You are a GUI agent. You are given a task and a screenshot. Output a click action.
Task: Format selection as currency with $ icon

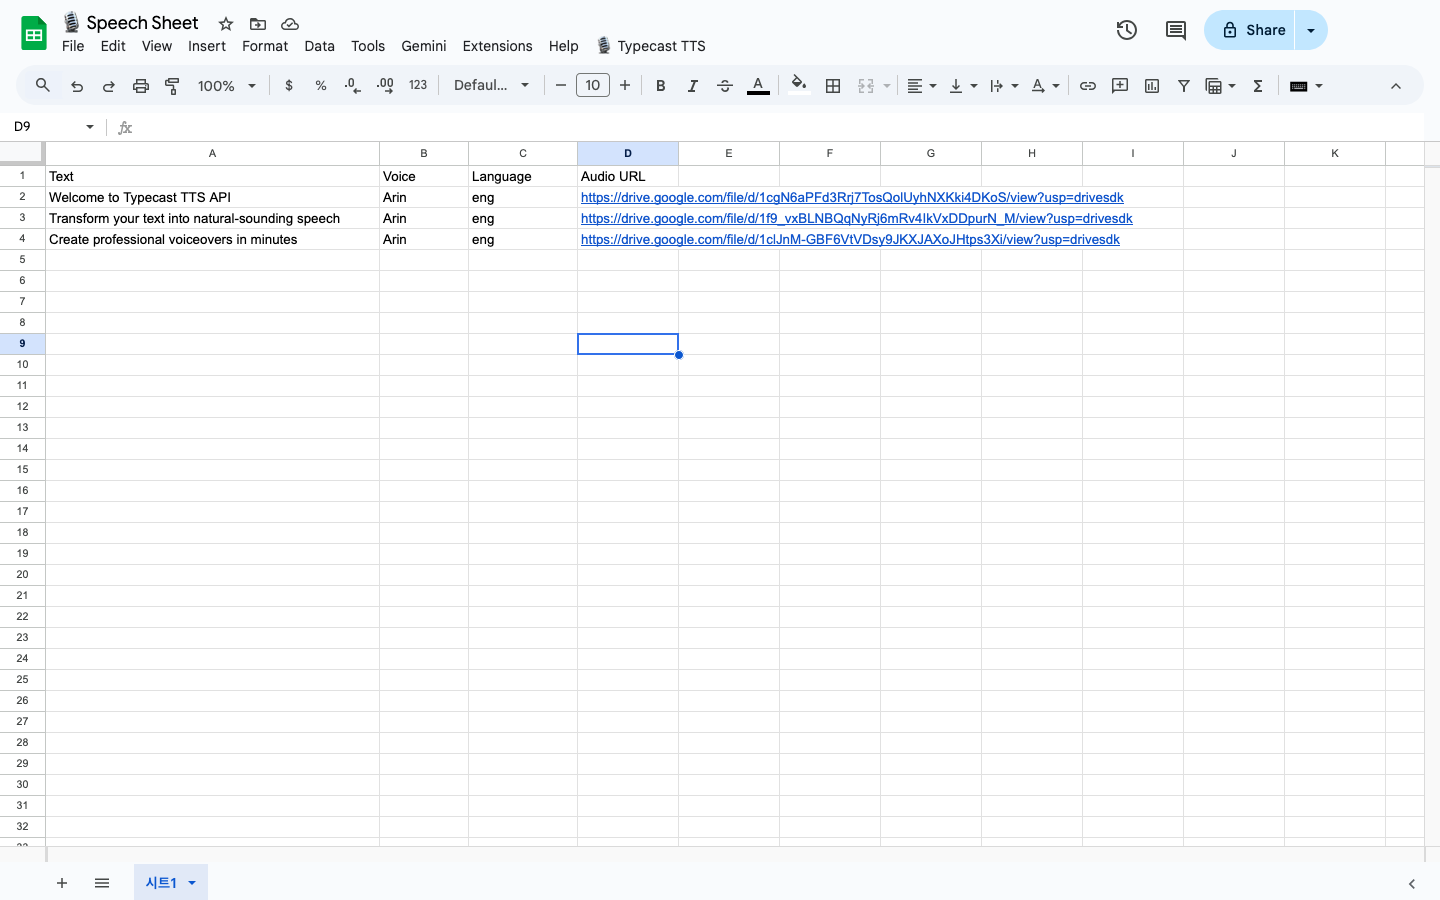[x=289, y=85]
